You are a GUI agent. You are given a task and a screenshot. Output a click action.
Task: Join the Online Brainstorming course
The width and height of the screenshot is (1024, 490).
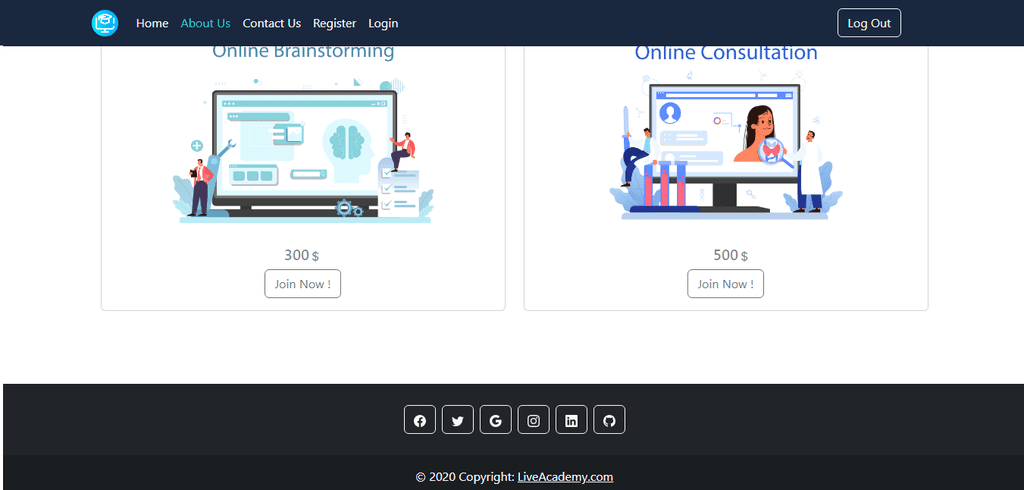point(302,284)
